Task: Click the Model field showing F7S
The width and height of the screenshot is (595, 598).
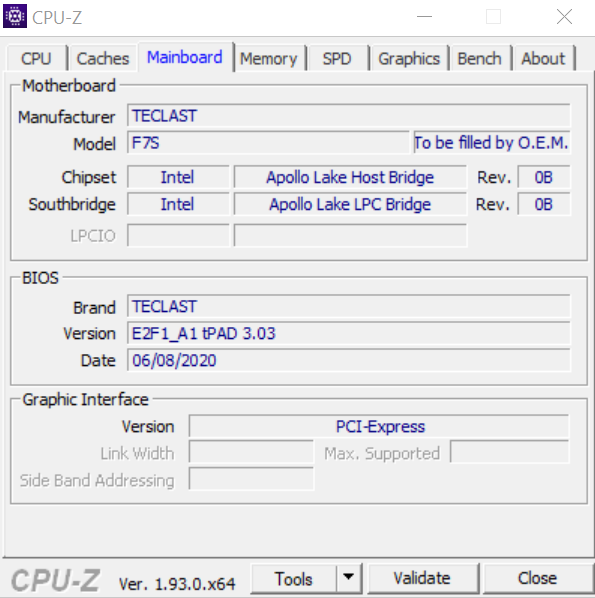Action: pyautogui.click(x=268, y=143)
